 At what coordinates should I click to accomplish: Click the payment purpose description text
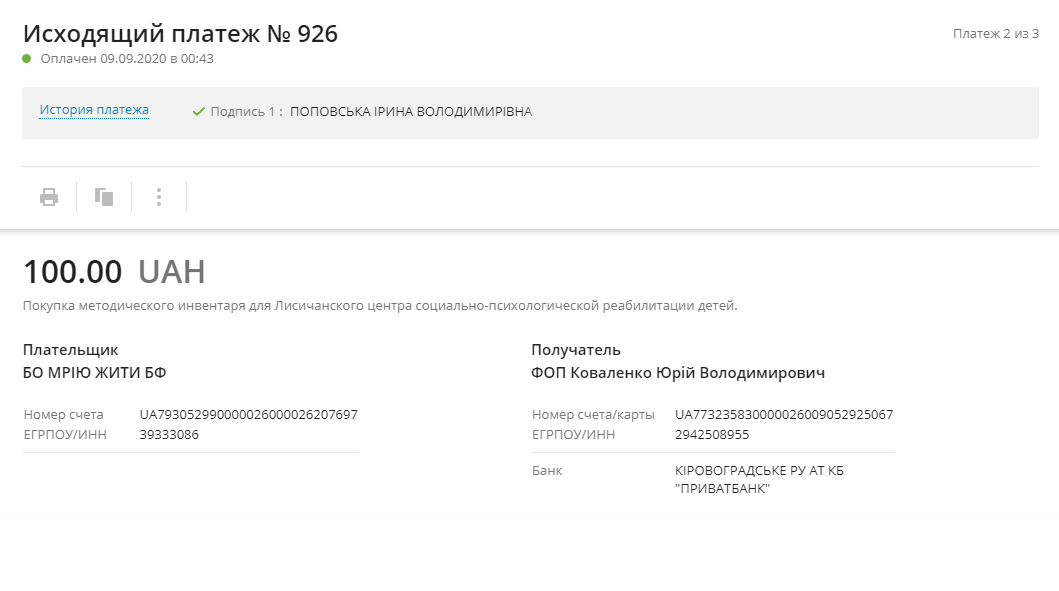(380, 305)
